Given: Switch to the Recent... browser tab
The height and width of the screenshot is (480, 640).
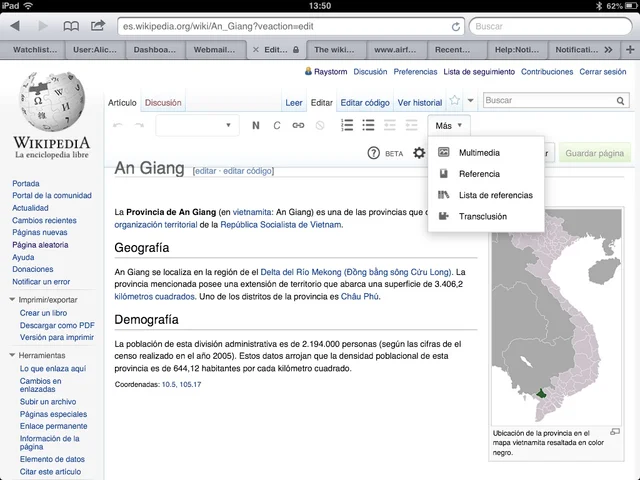Looking at the screenshot, I should coord(452,50).
